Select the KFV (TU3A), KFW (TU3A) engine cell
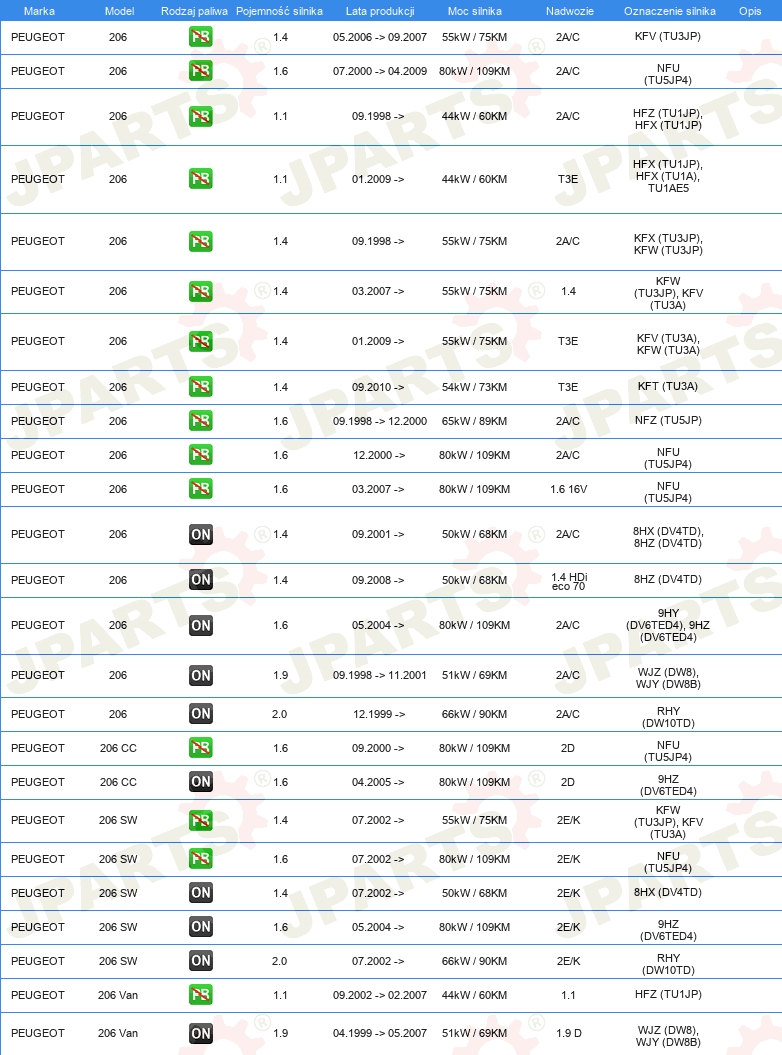Image resolution: width=782 pixels, height=1055 pixels. (x=668, y=344)
